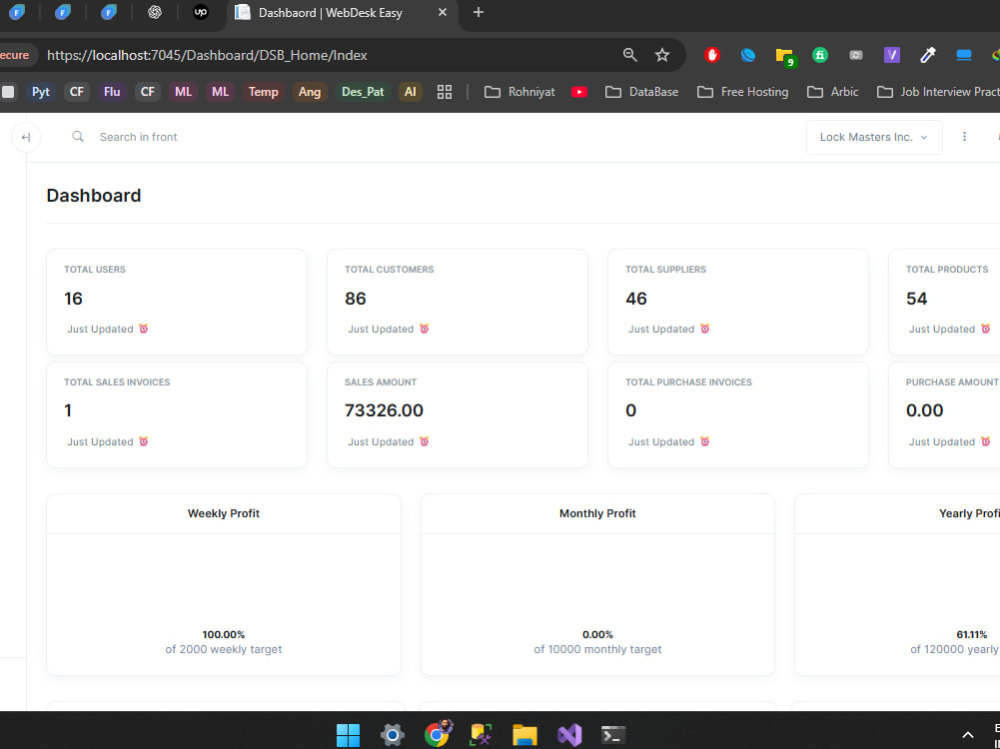Viewport: 1000px width, 749px height.
Task: Click the Purchase Amount value 0.00
Action: (x=924, y=410)
